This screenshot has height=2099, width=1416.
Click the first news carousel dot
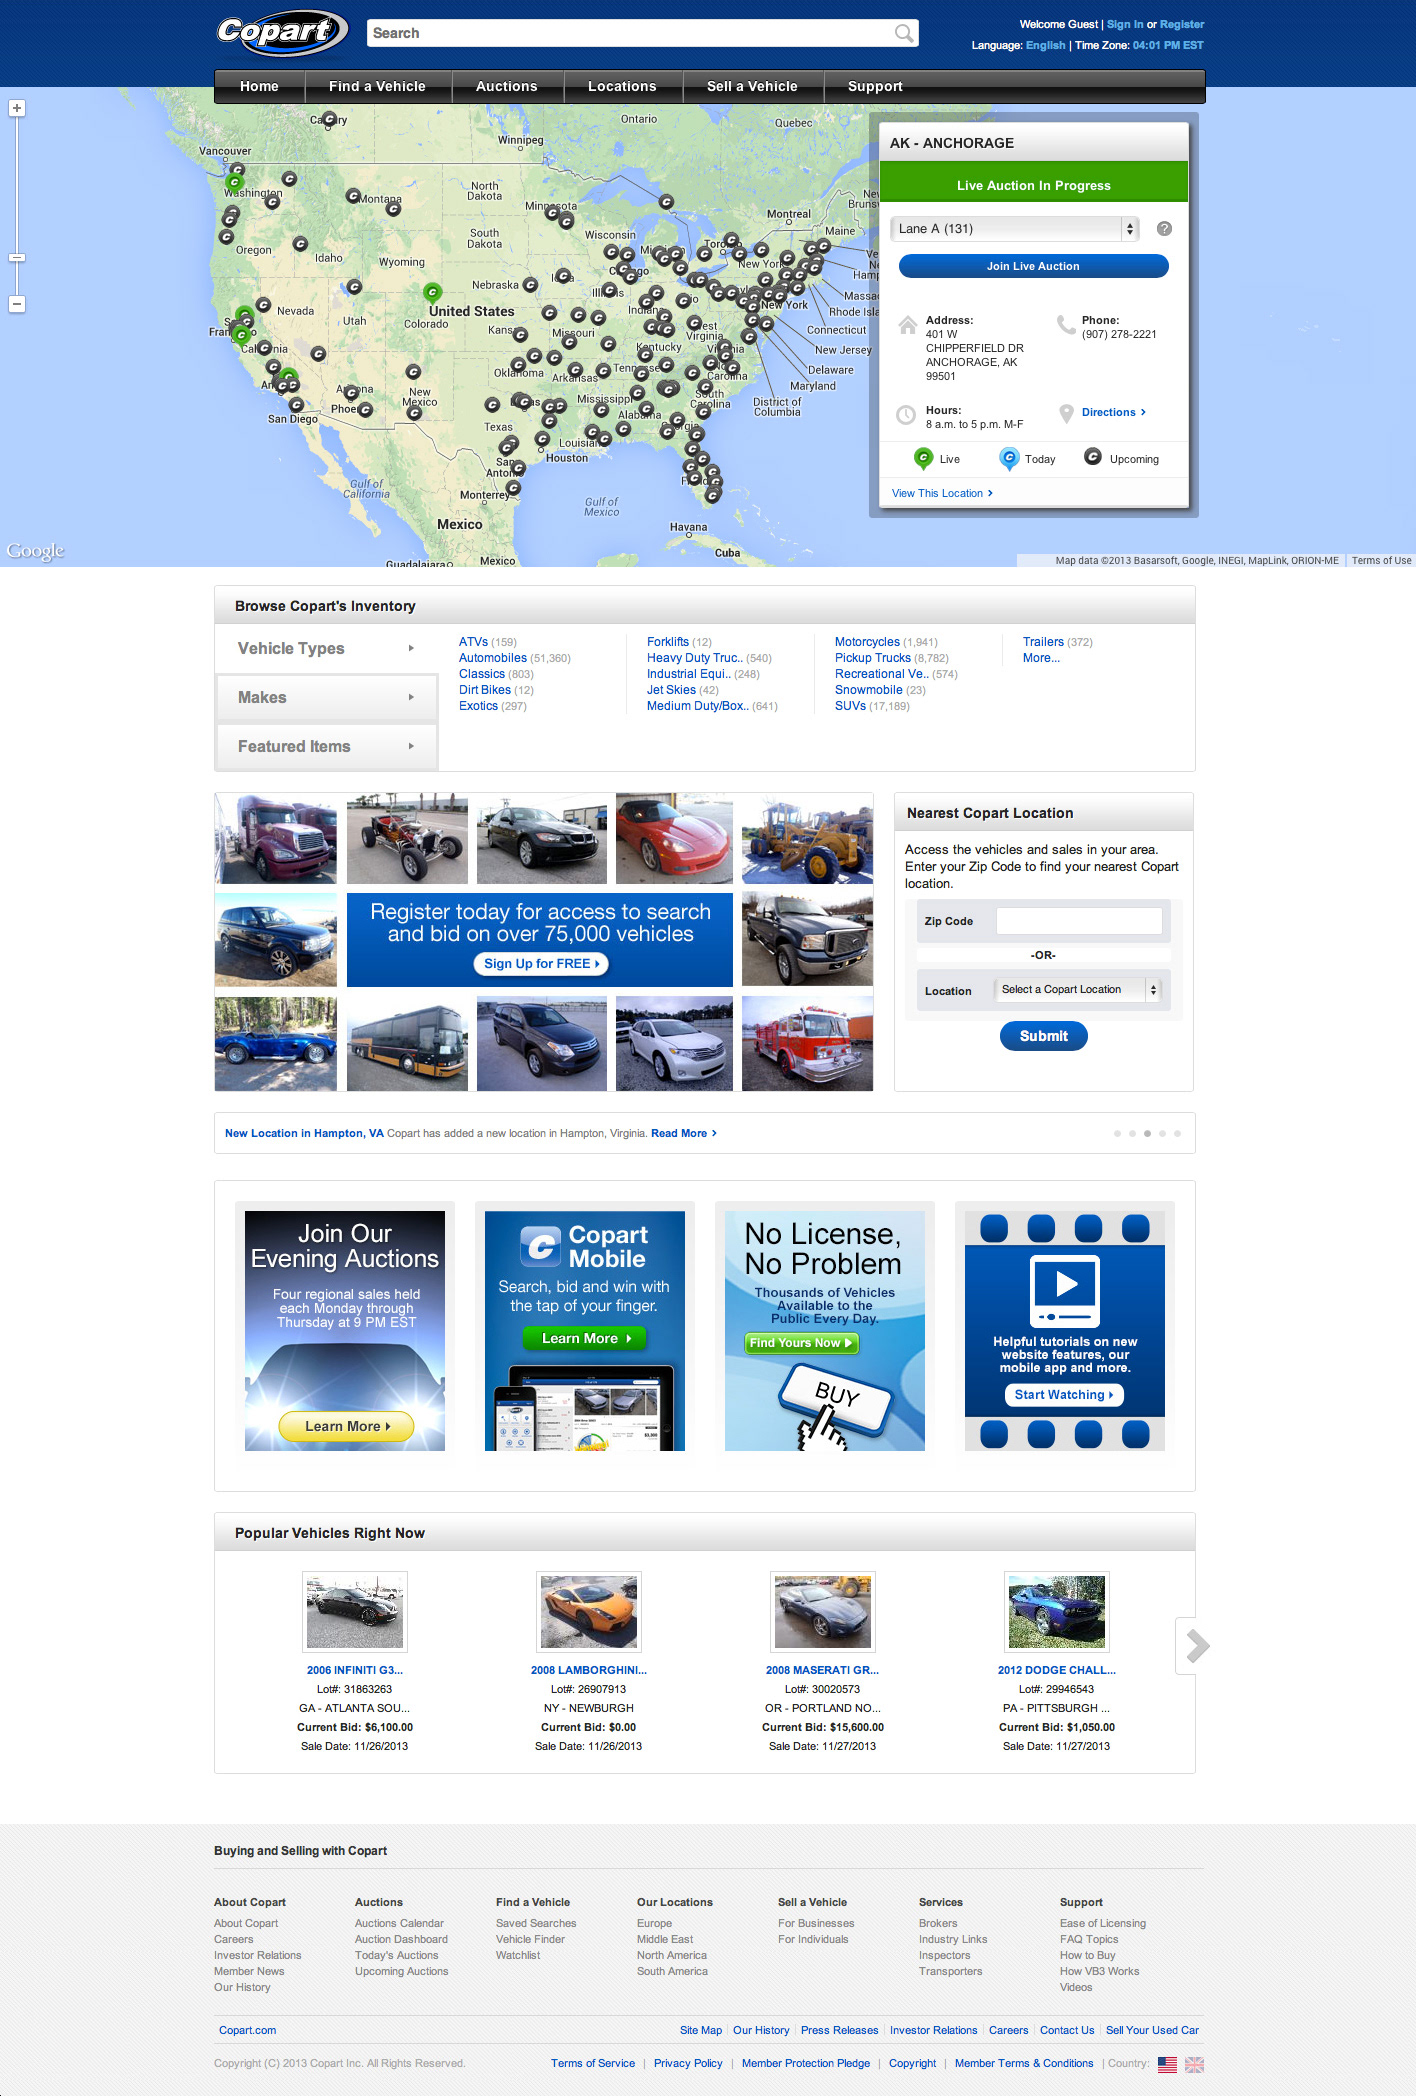click(x=1117, y=1134)
